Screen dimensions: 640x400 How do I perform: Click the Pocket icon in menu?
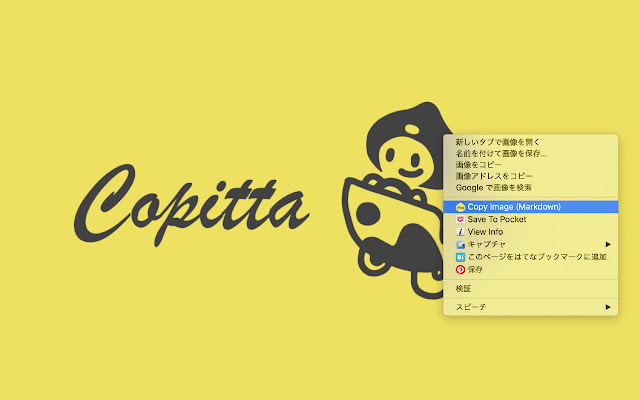[460, 219]
